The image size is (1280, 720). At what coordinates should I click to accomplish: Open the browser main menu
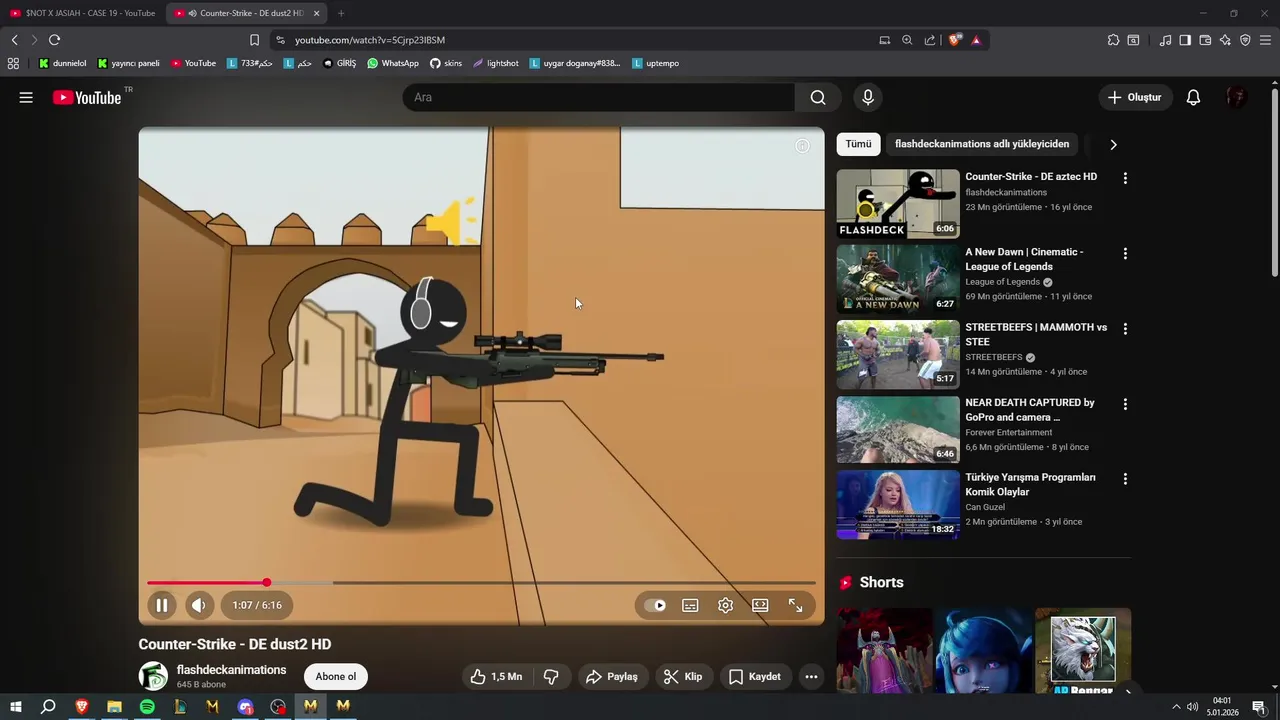click(1265, 40)
